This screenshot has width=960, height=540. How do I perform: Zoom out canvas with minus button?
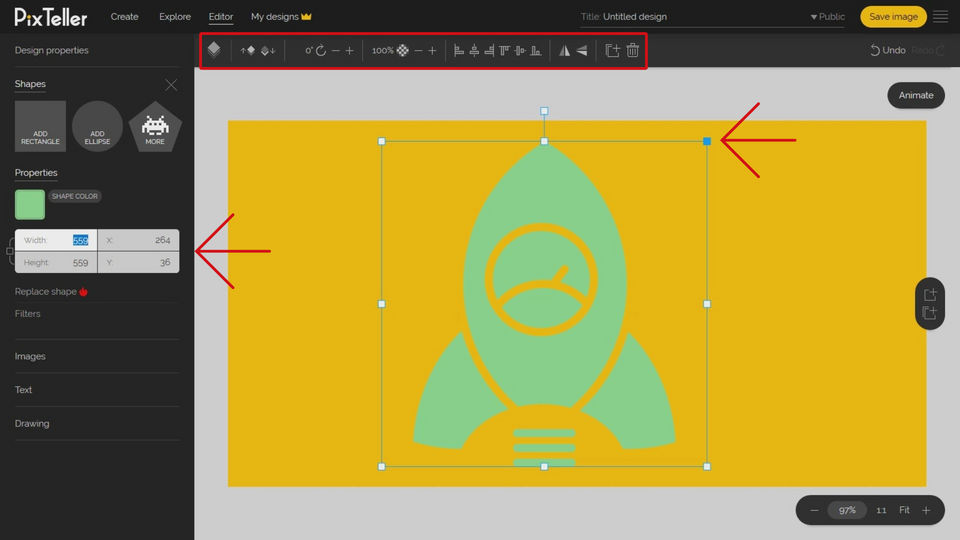pos(814,510)
